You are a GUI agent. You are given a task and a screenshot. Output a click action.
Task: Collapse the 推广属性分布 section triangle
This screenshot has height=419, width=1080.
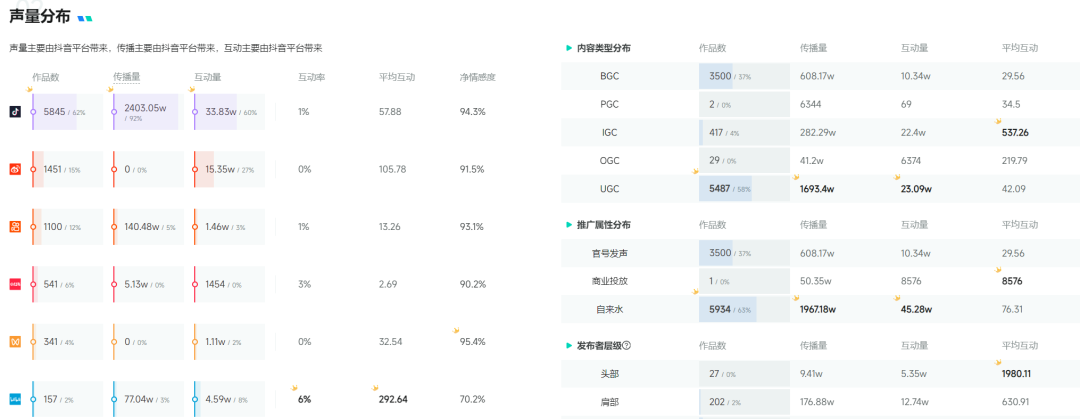coord(569,225)
